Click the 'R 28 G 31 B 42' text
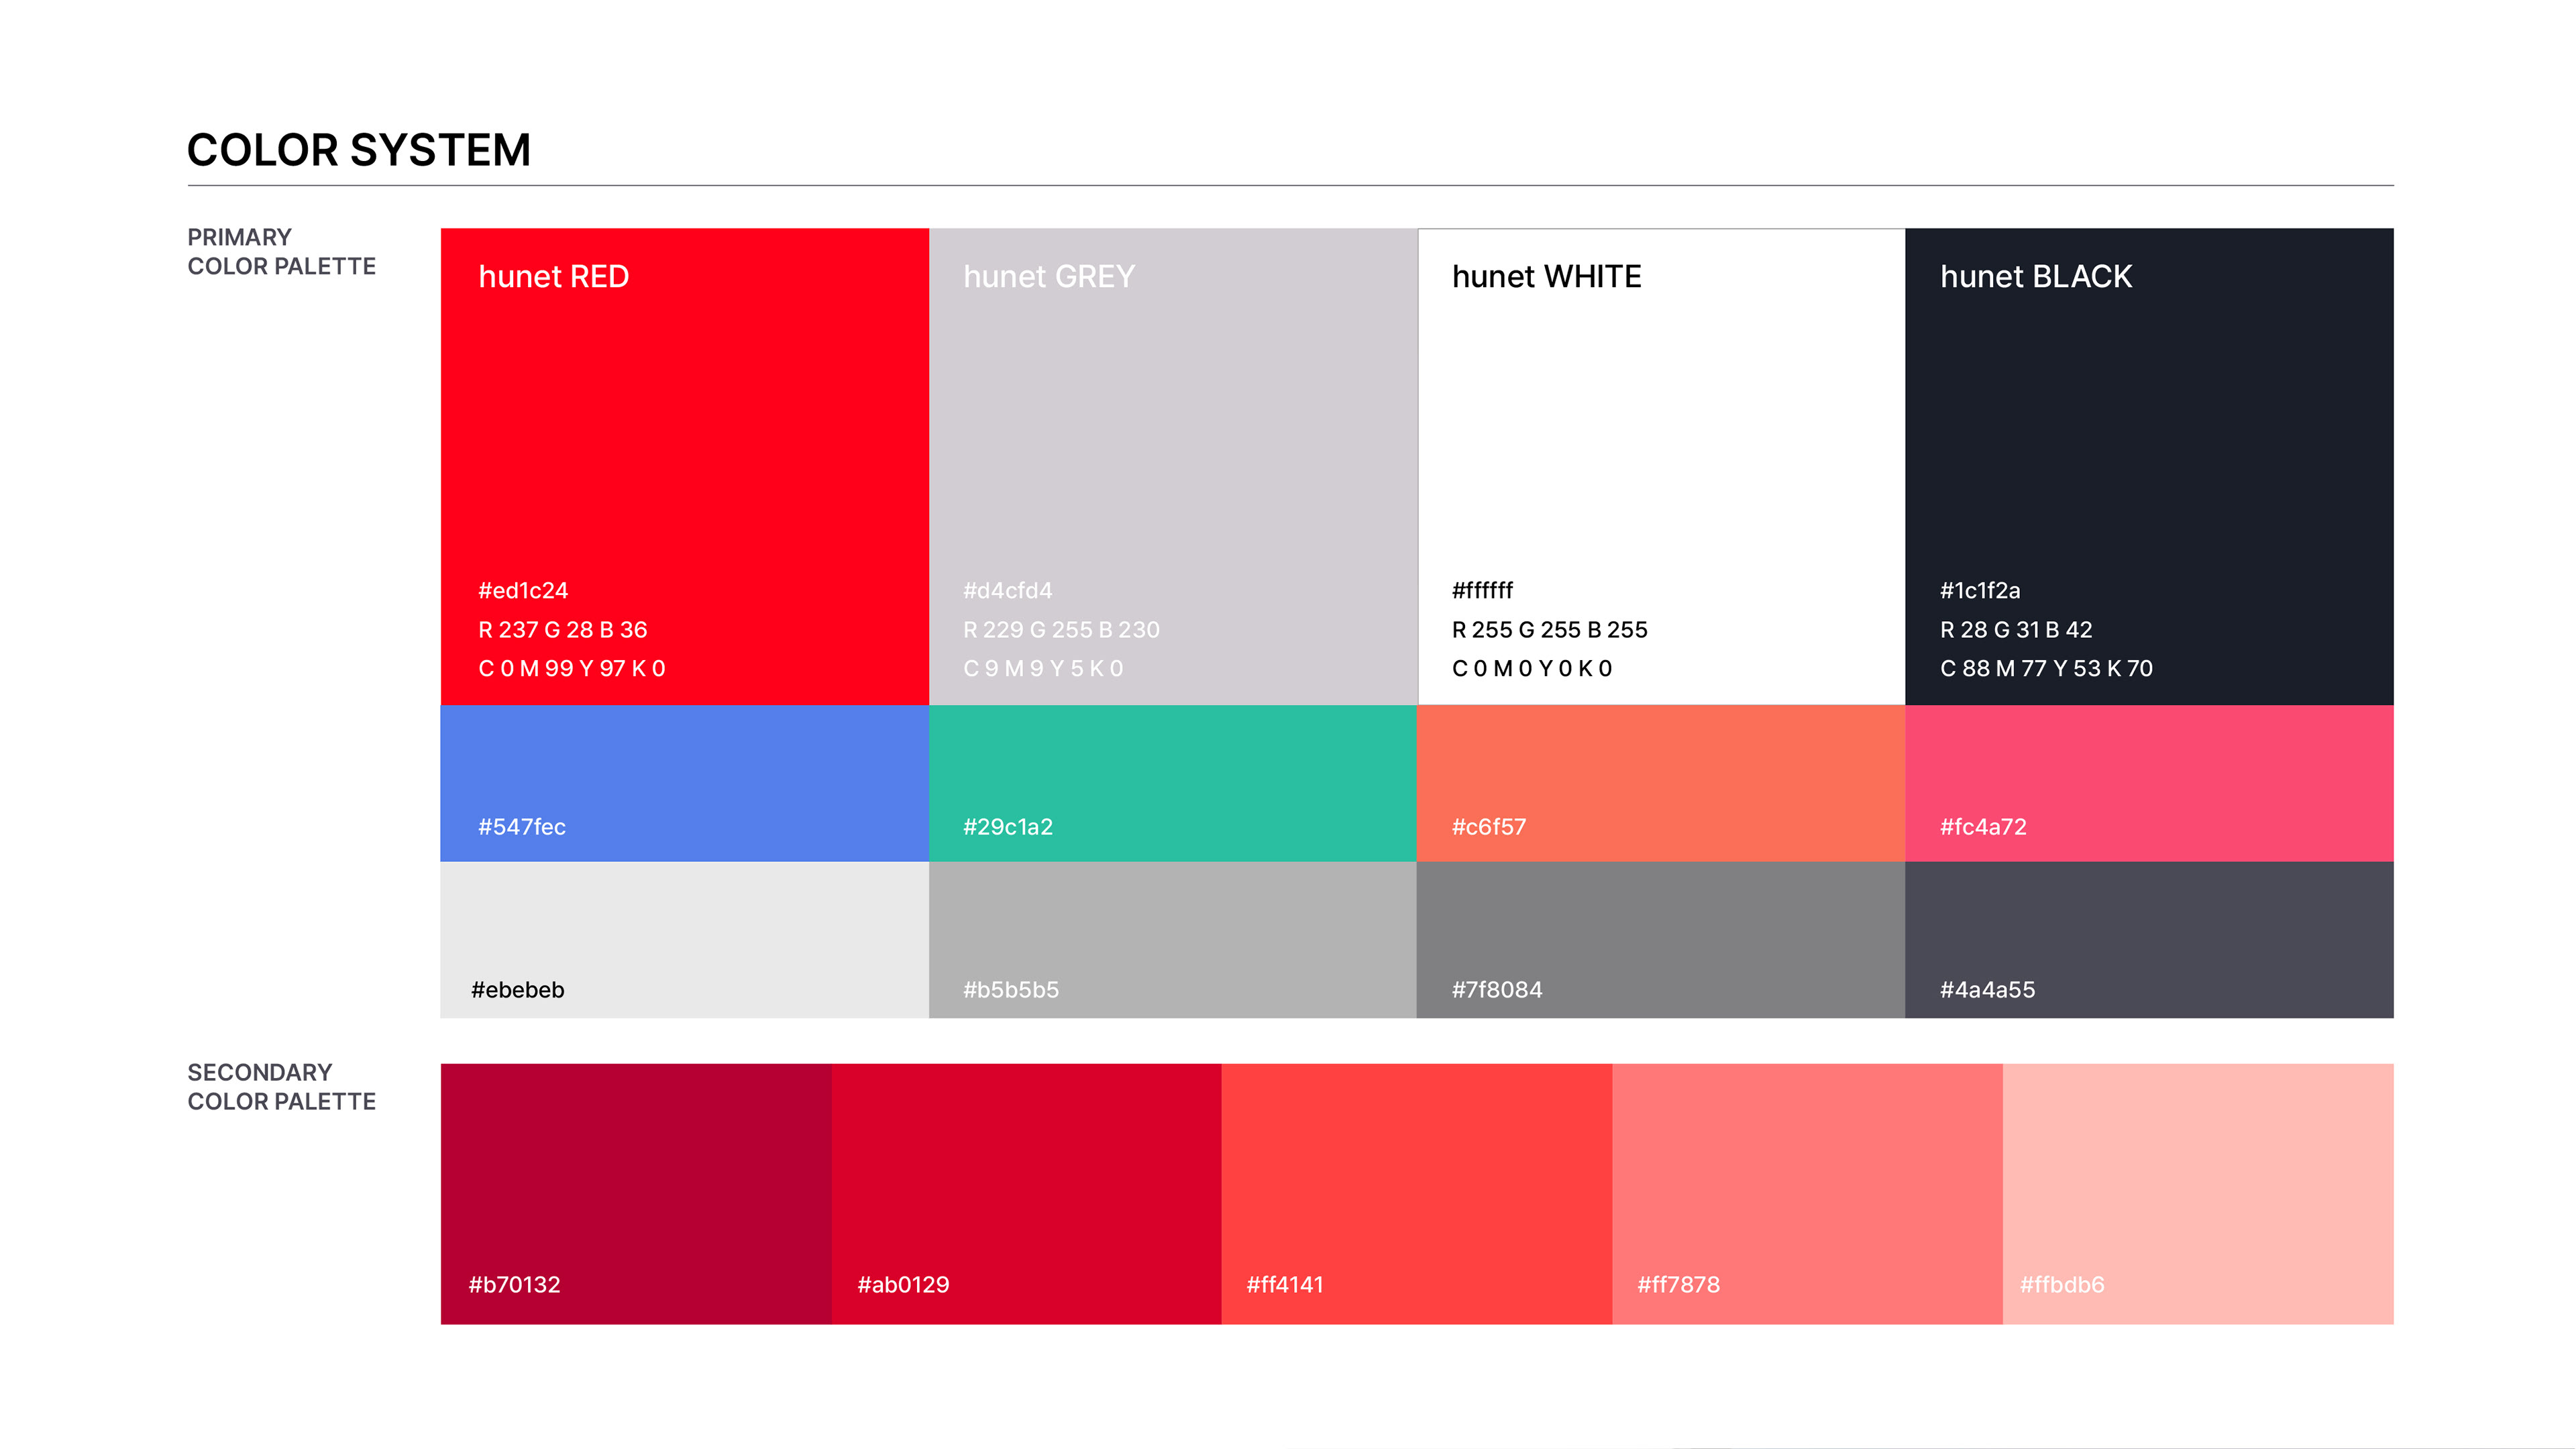Screen dimensions: 2576x1449 (x=2017, y=630)
